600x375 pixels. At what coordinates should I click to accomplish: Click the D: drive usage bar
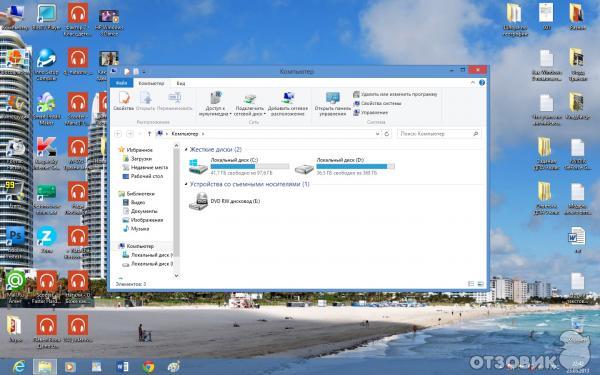(x=355, y=166)
